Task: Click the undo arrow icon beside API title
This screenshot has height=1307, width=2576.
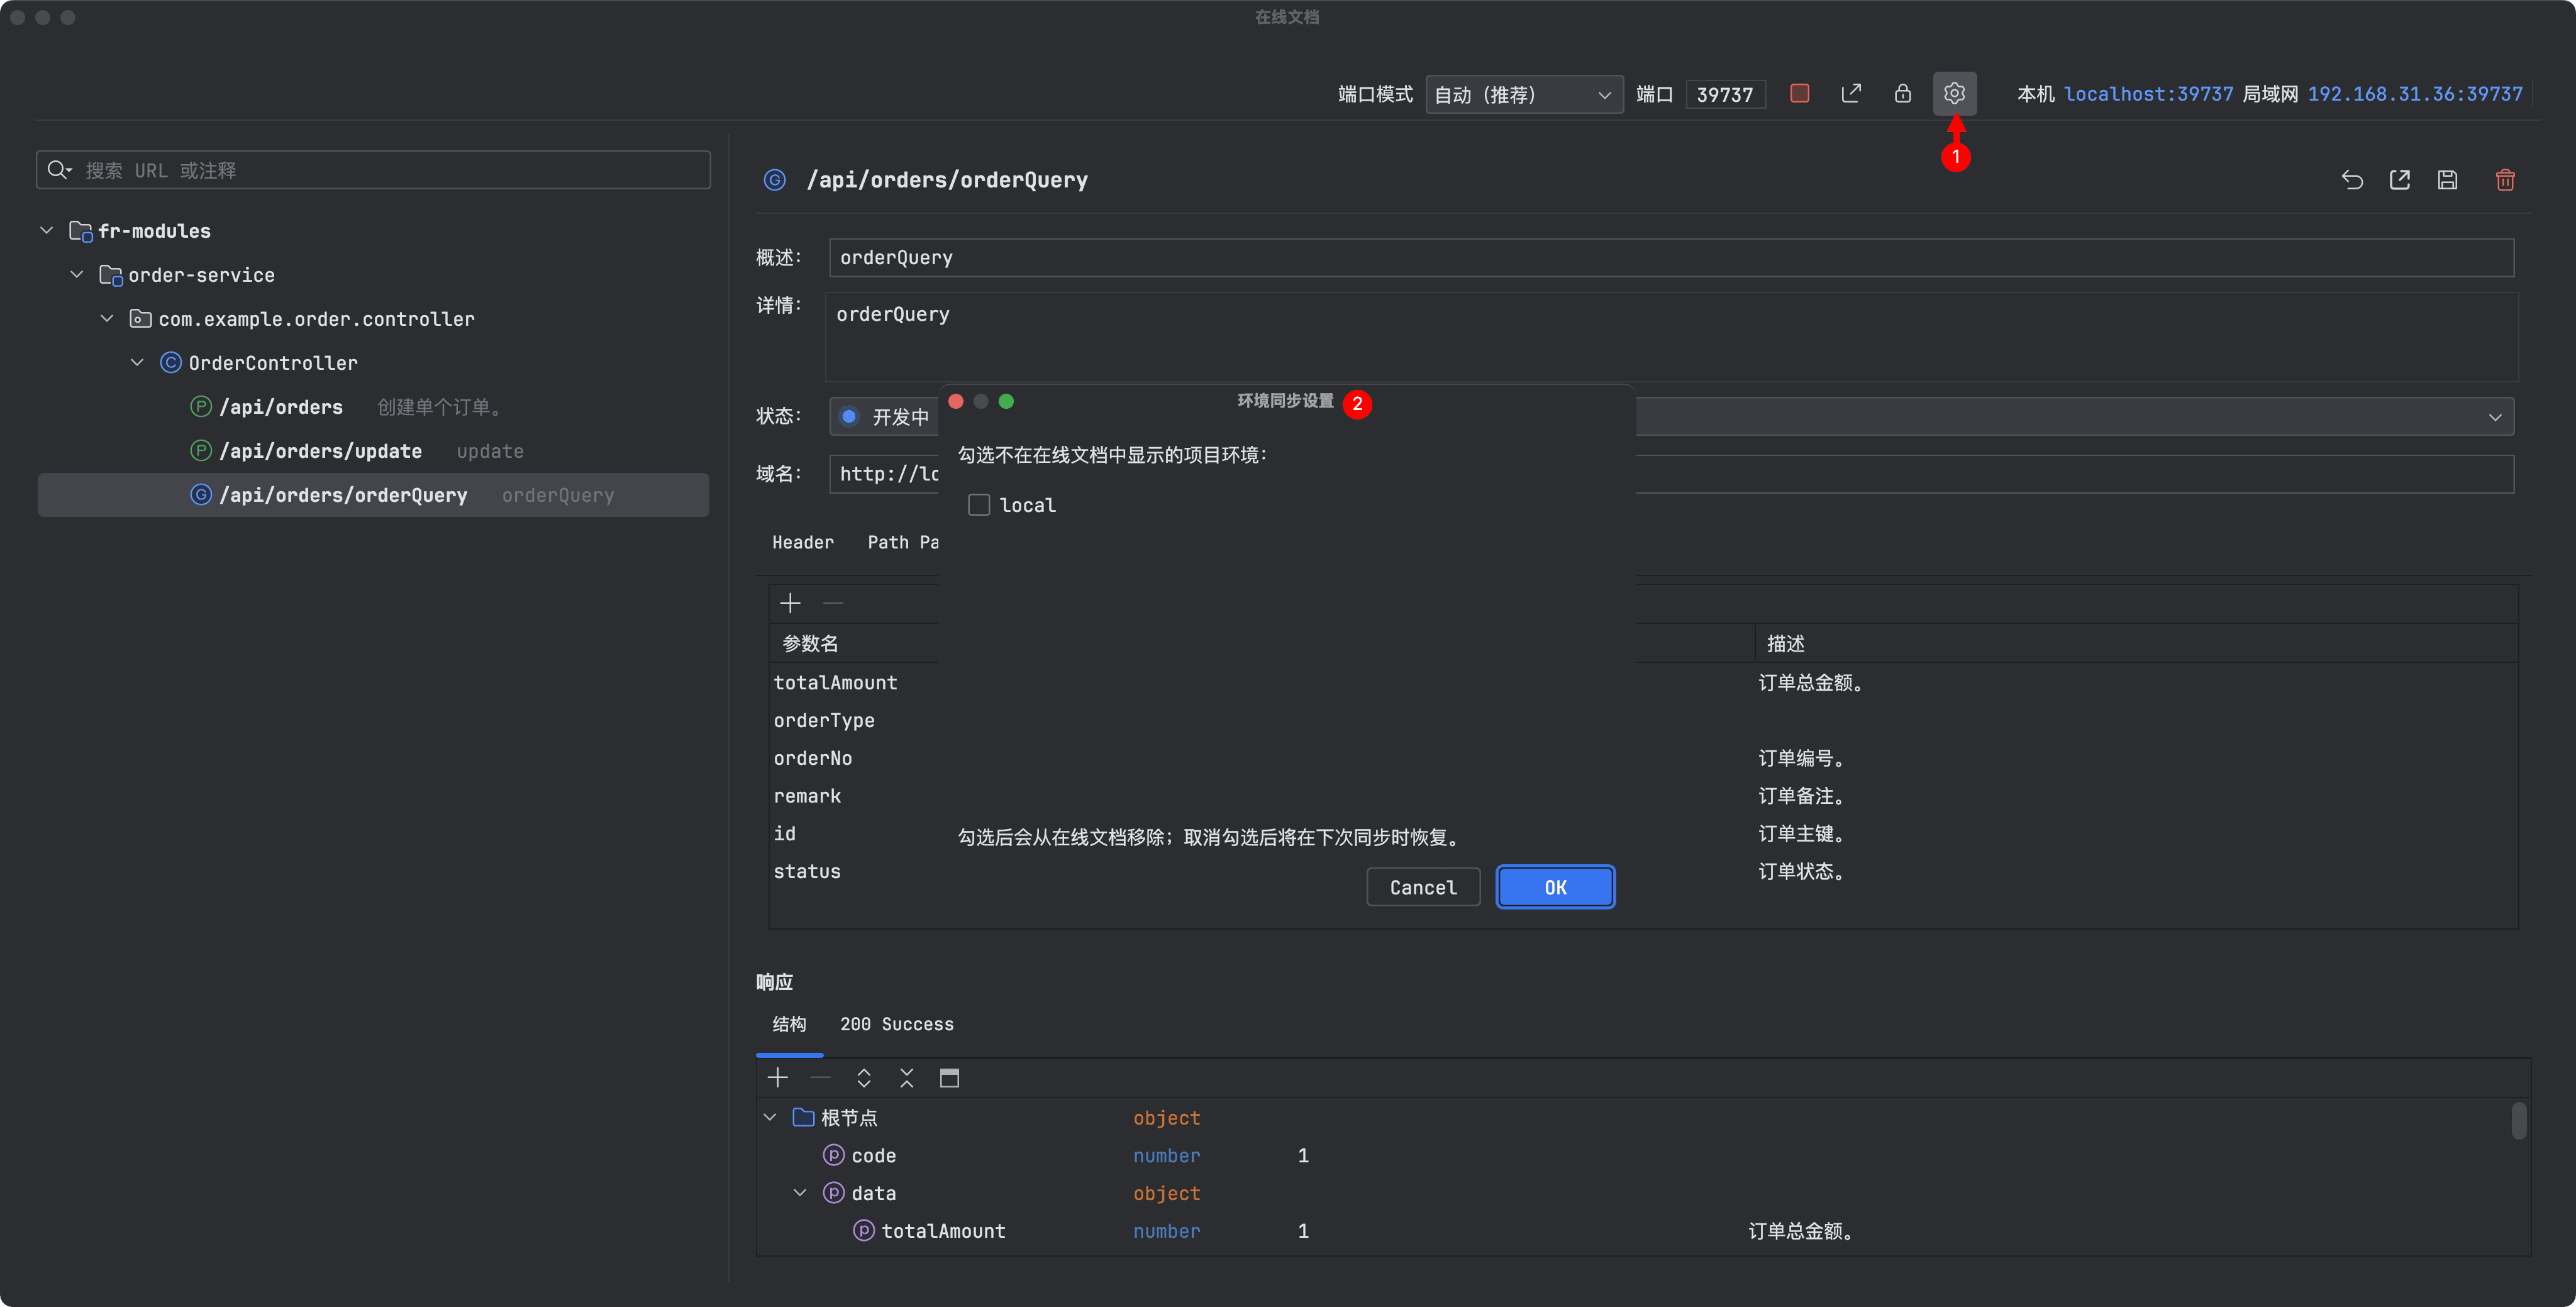Action: 2352,180
